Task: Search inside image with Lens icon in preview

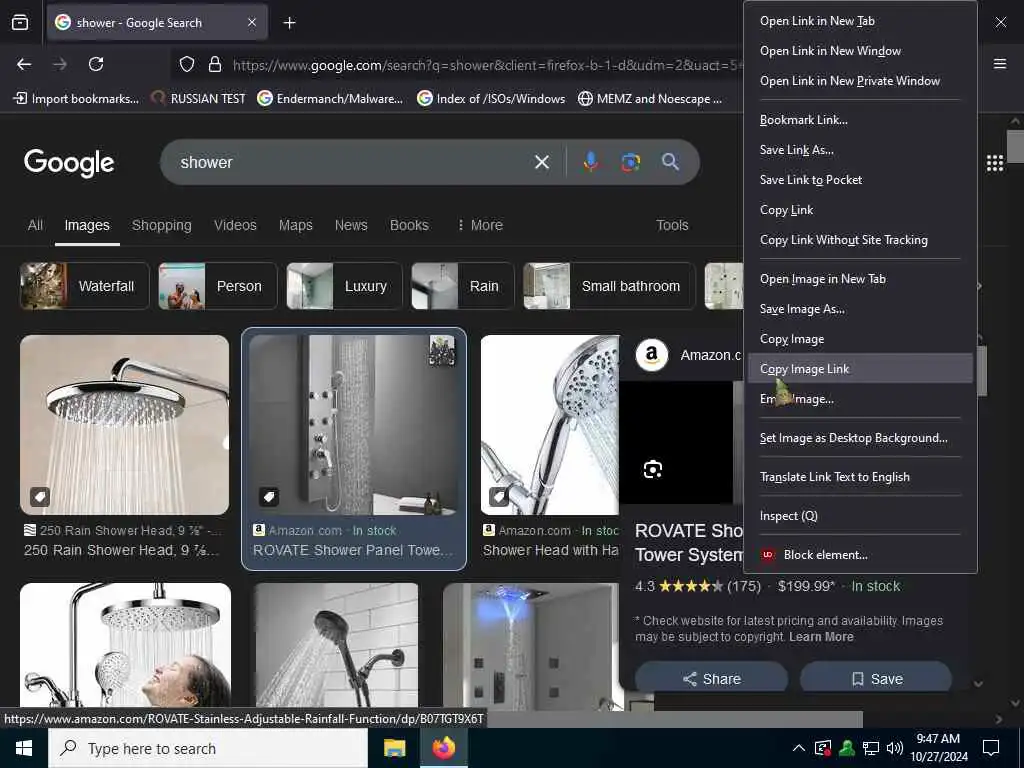Action: (x=652, y=469)
